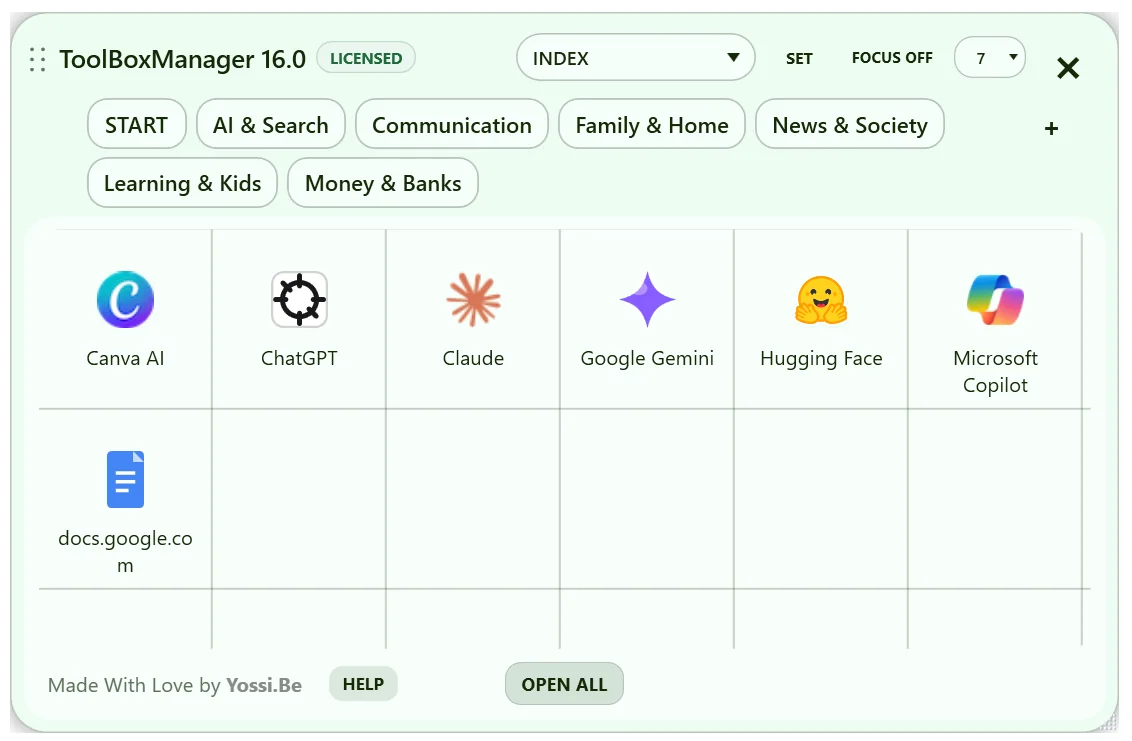Click the LICENSED badge
The image size is (1132, 741).
(x=366, y=58)
